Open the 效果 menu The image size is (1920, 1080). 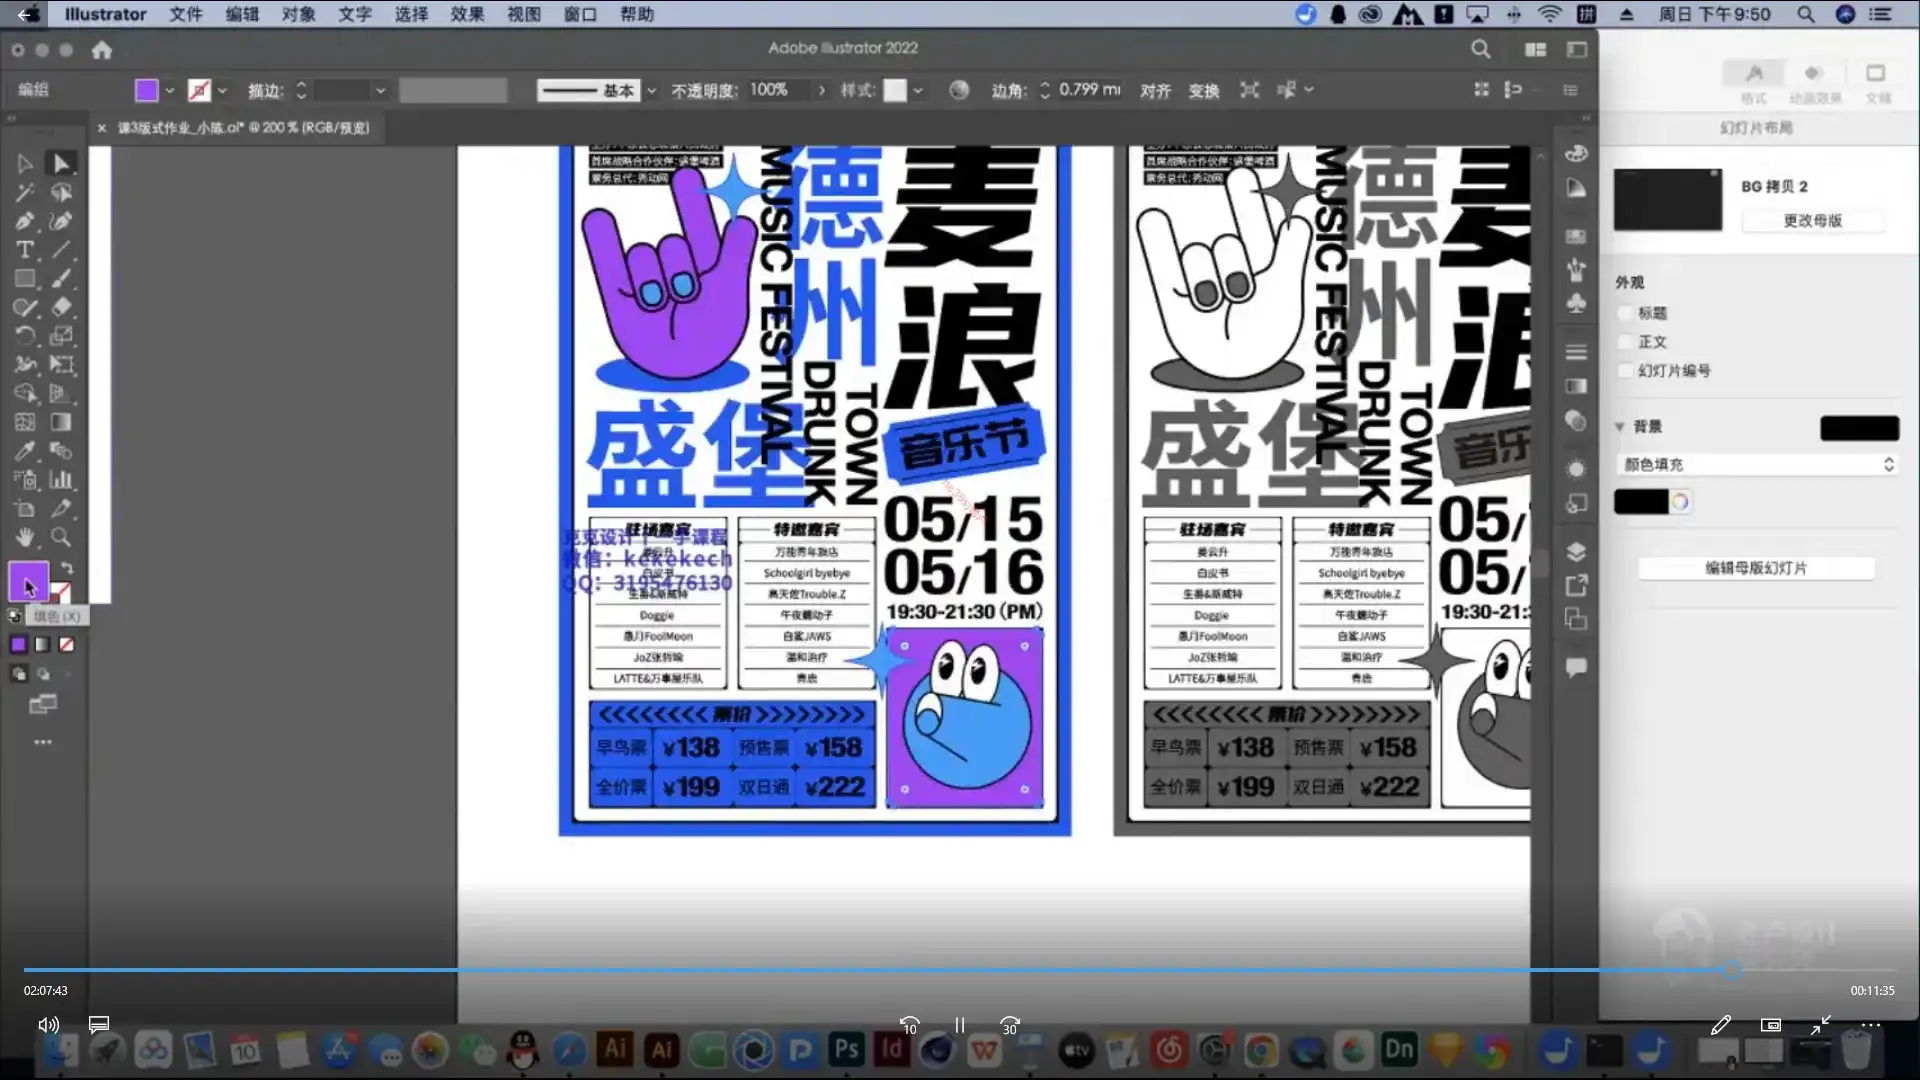point(467,14)
